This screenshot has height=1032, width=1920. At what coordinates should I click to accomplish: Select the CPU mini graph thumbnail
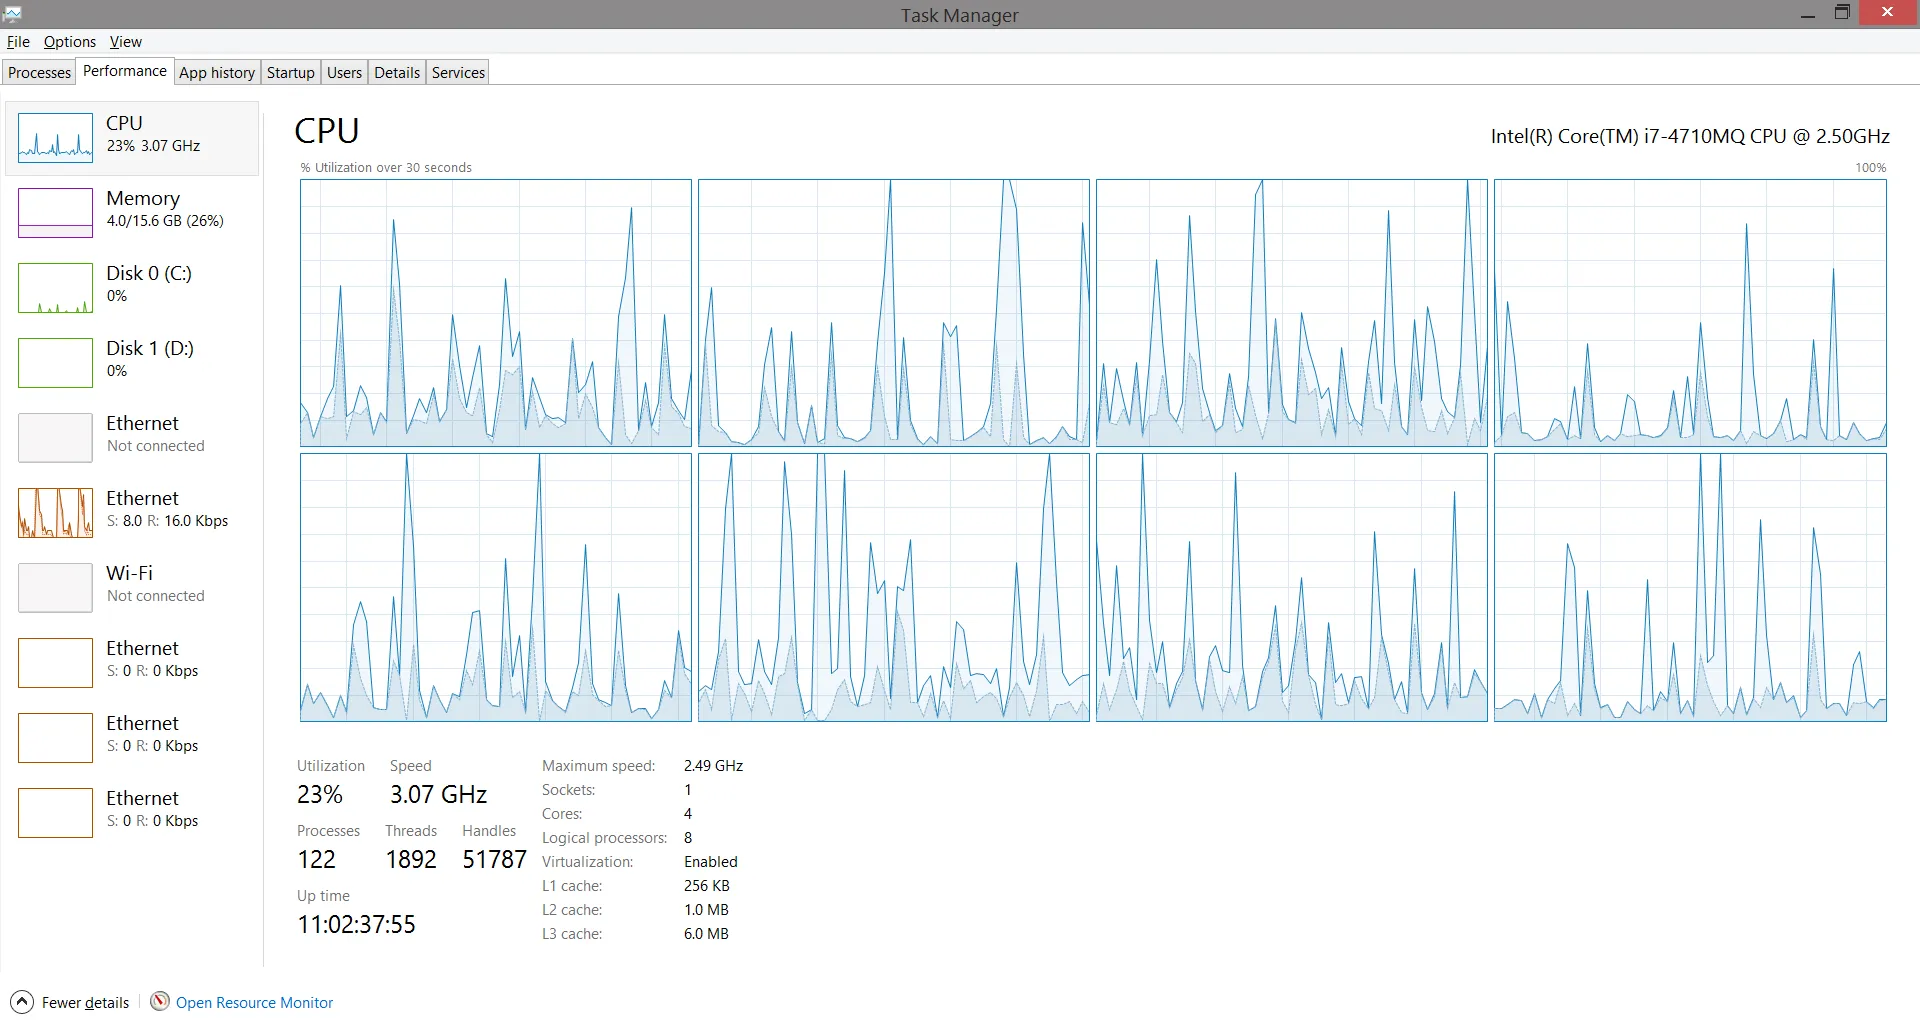55,138
